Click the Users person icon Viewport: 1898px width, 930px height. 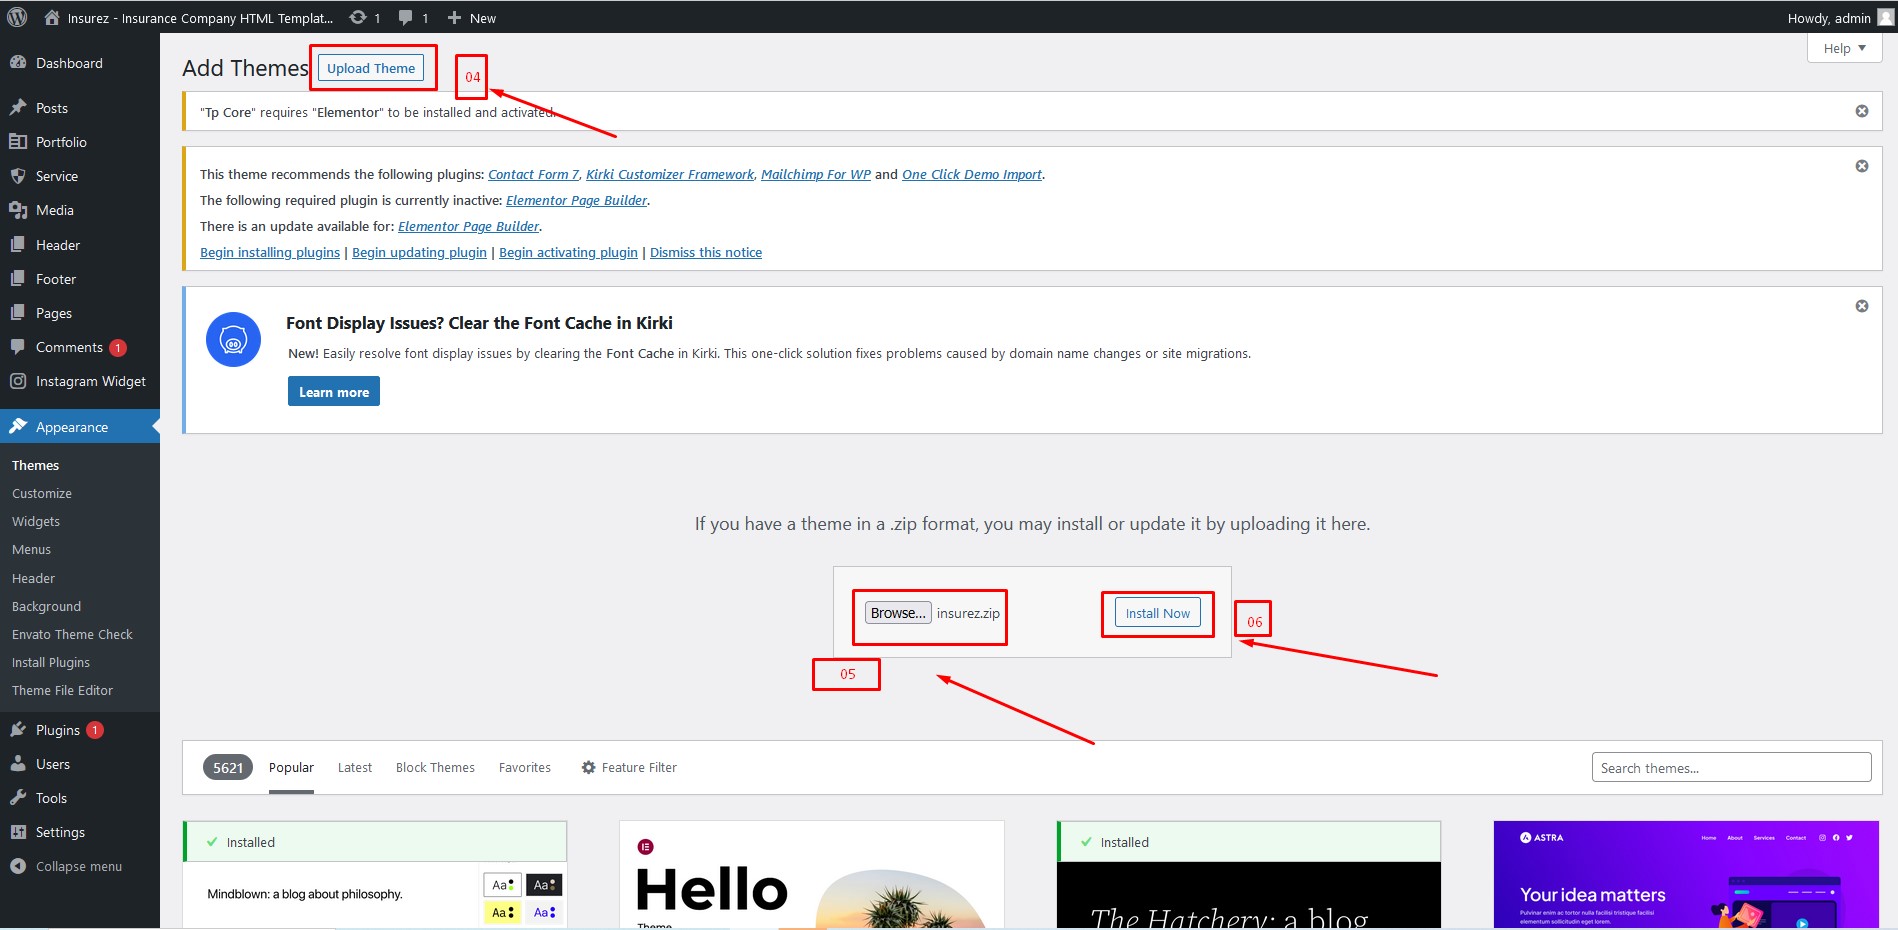[x=18, y=763]
